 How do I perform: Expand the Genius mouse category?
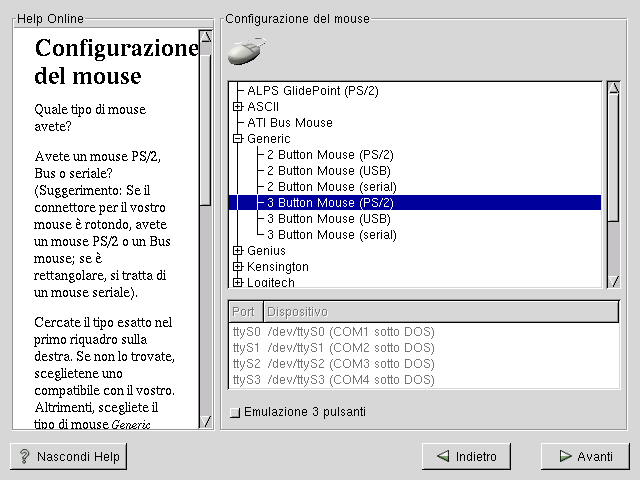pos(237,251)
